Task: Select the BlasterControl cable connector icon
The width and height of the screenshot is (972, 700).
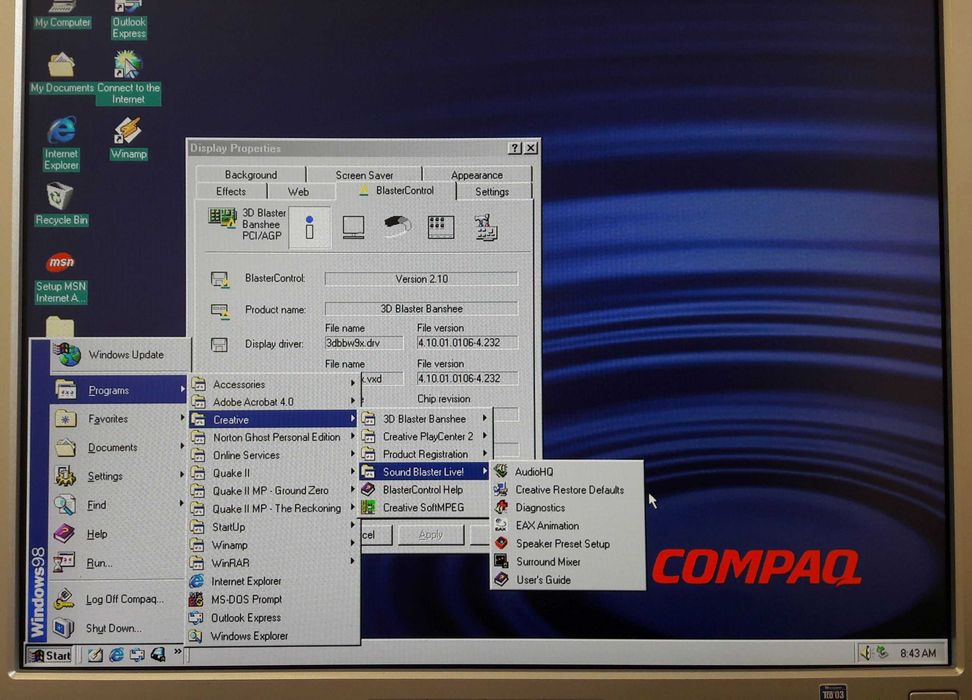Action: tap(397, 226)
